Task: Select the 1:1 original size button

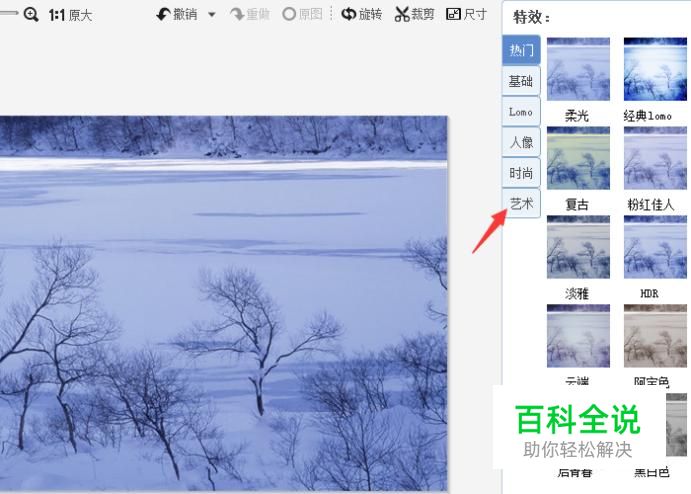Action: coord(70,15)
